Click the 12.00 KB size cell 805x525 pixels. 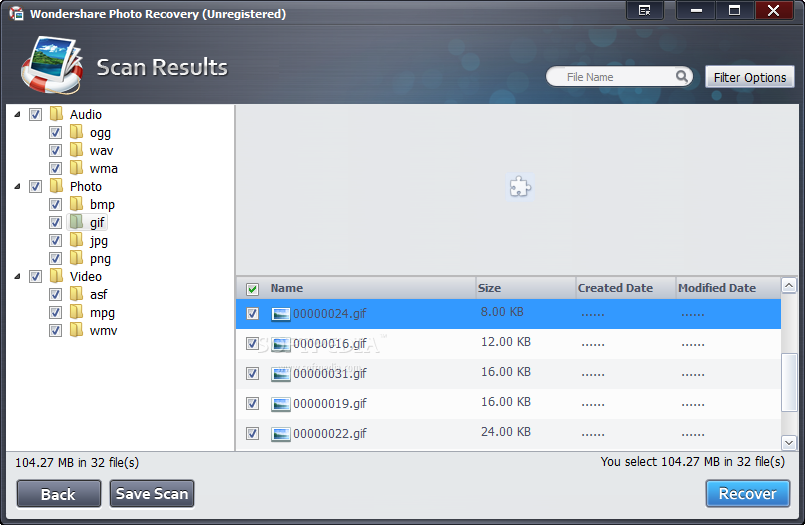(x=506, y=342)
